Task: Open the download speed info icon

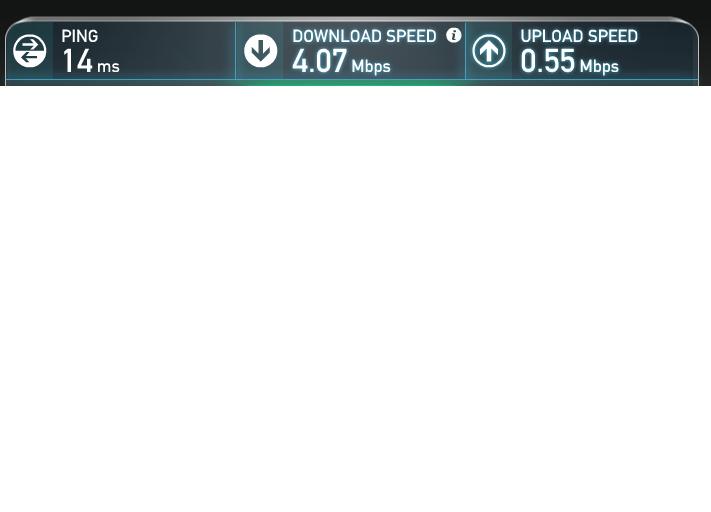Action: click(453, 35)
